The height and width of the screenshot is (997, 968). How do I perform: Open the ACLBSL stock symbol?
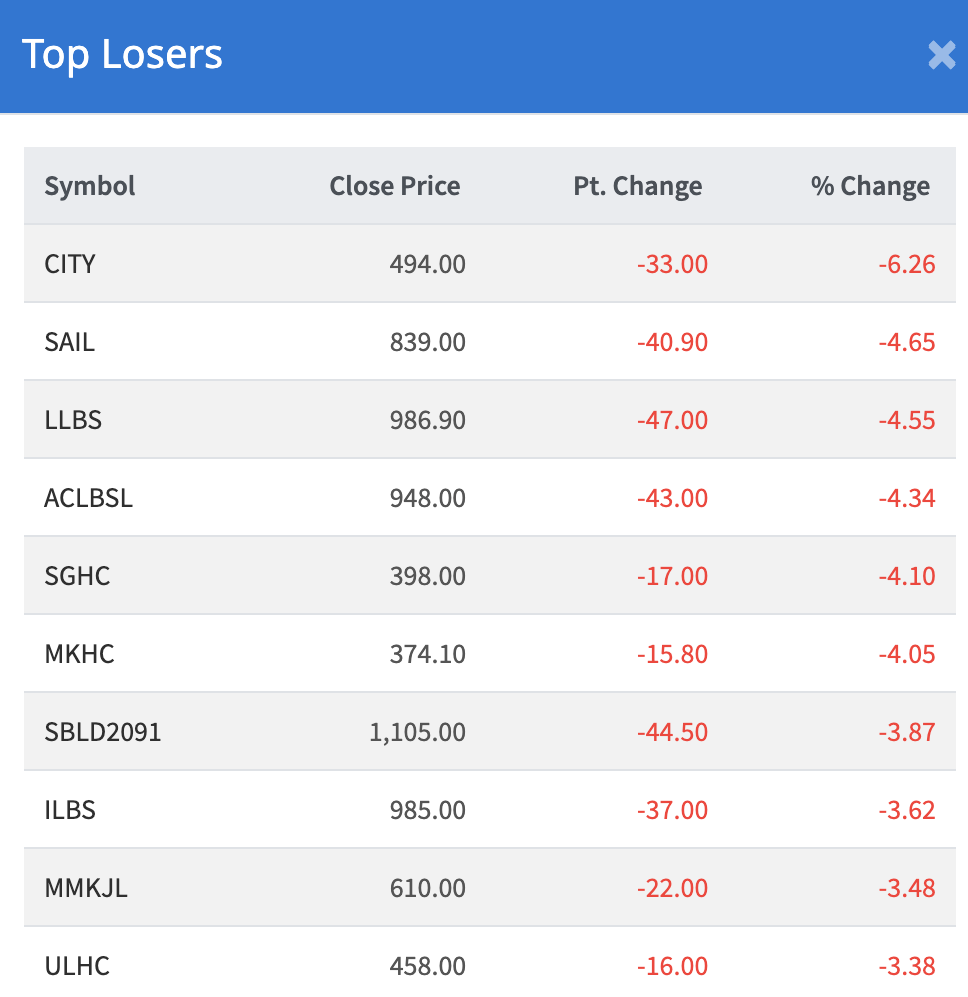[88, 498]
